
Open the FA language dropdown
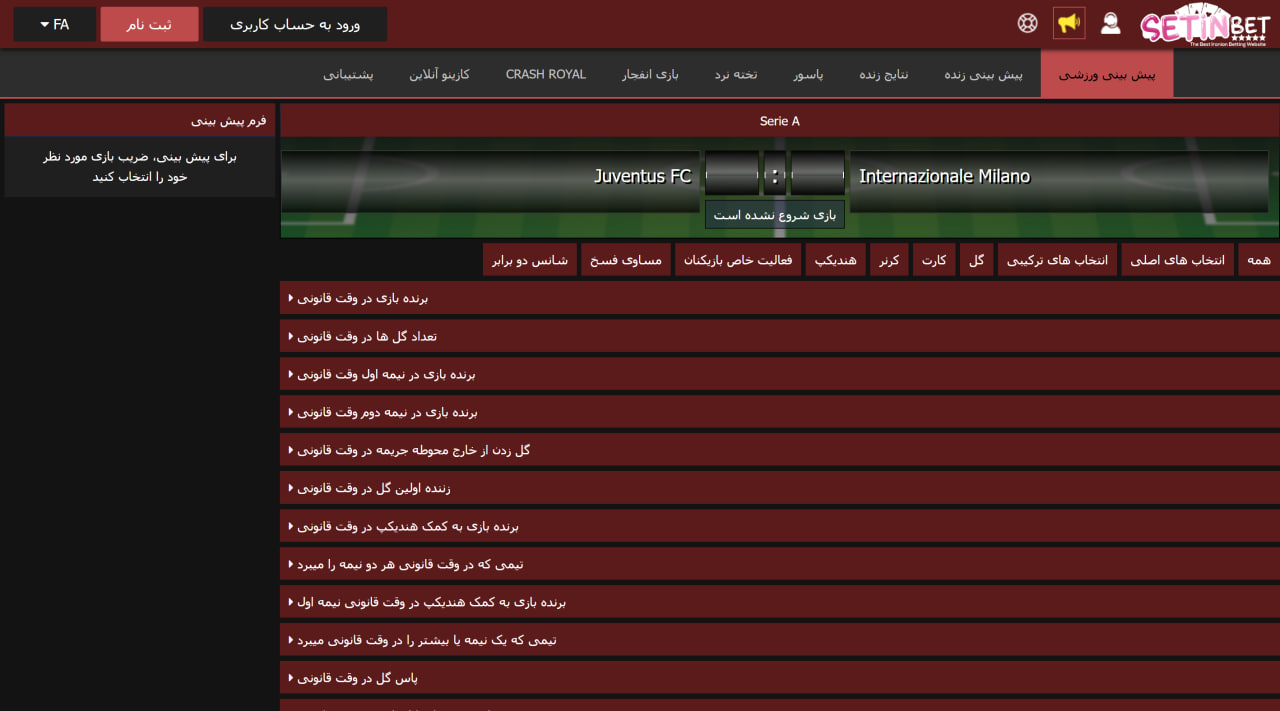53,22
